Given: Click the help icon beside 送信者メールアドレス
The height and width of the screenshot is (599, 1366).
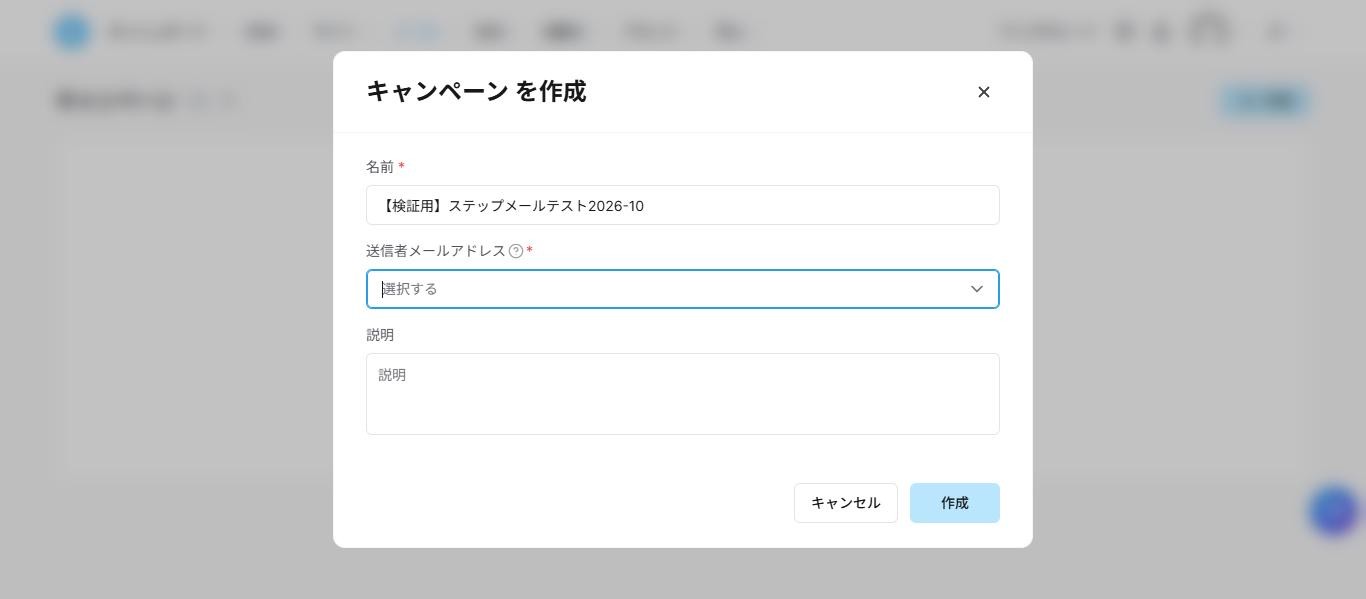Looking at the screenshot, I should [516, 251].
